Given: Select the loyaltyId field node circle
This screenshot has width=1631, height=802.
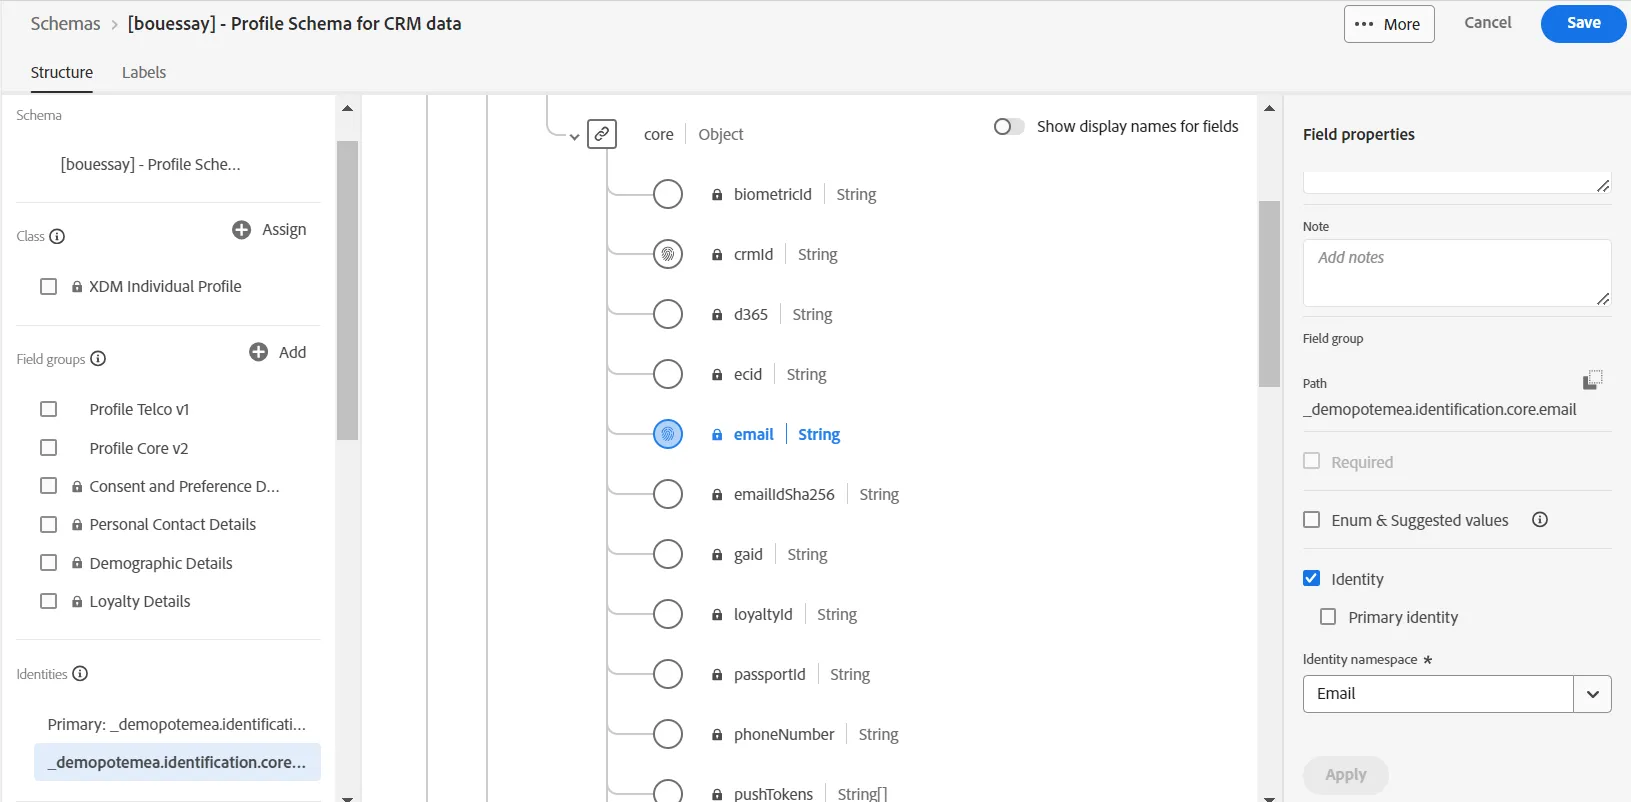Looking at the screenshot, I should pyautogui.click(x=668, y=614).
